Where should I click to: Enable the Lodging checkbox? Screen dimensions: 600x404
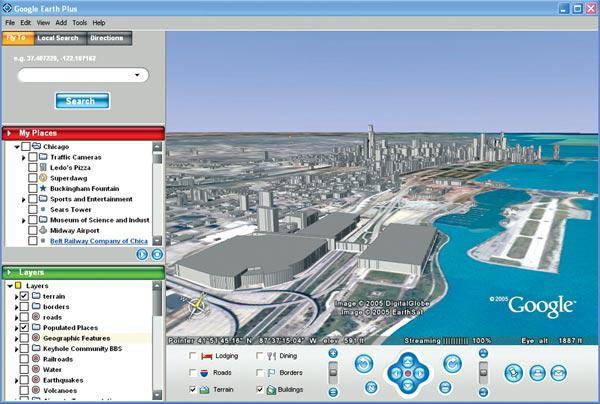pos(193,356)
